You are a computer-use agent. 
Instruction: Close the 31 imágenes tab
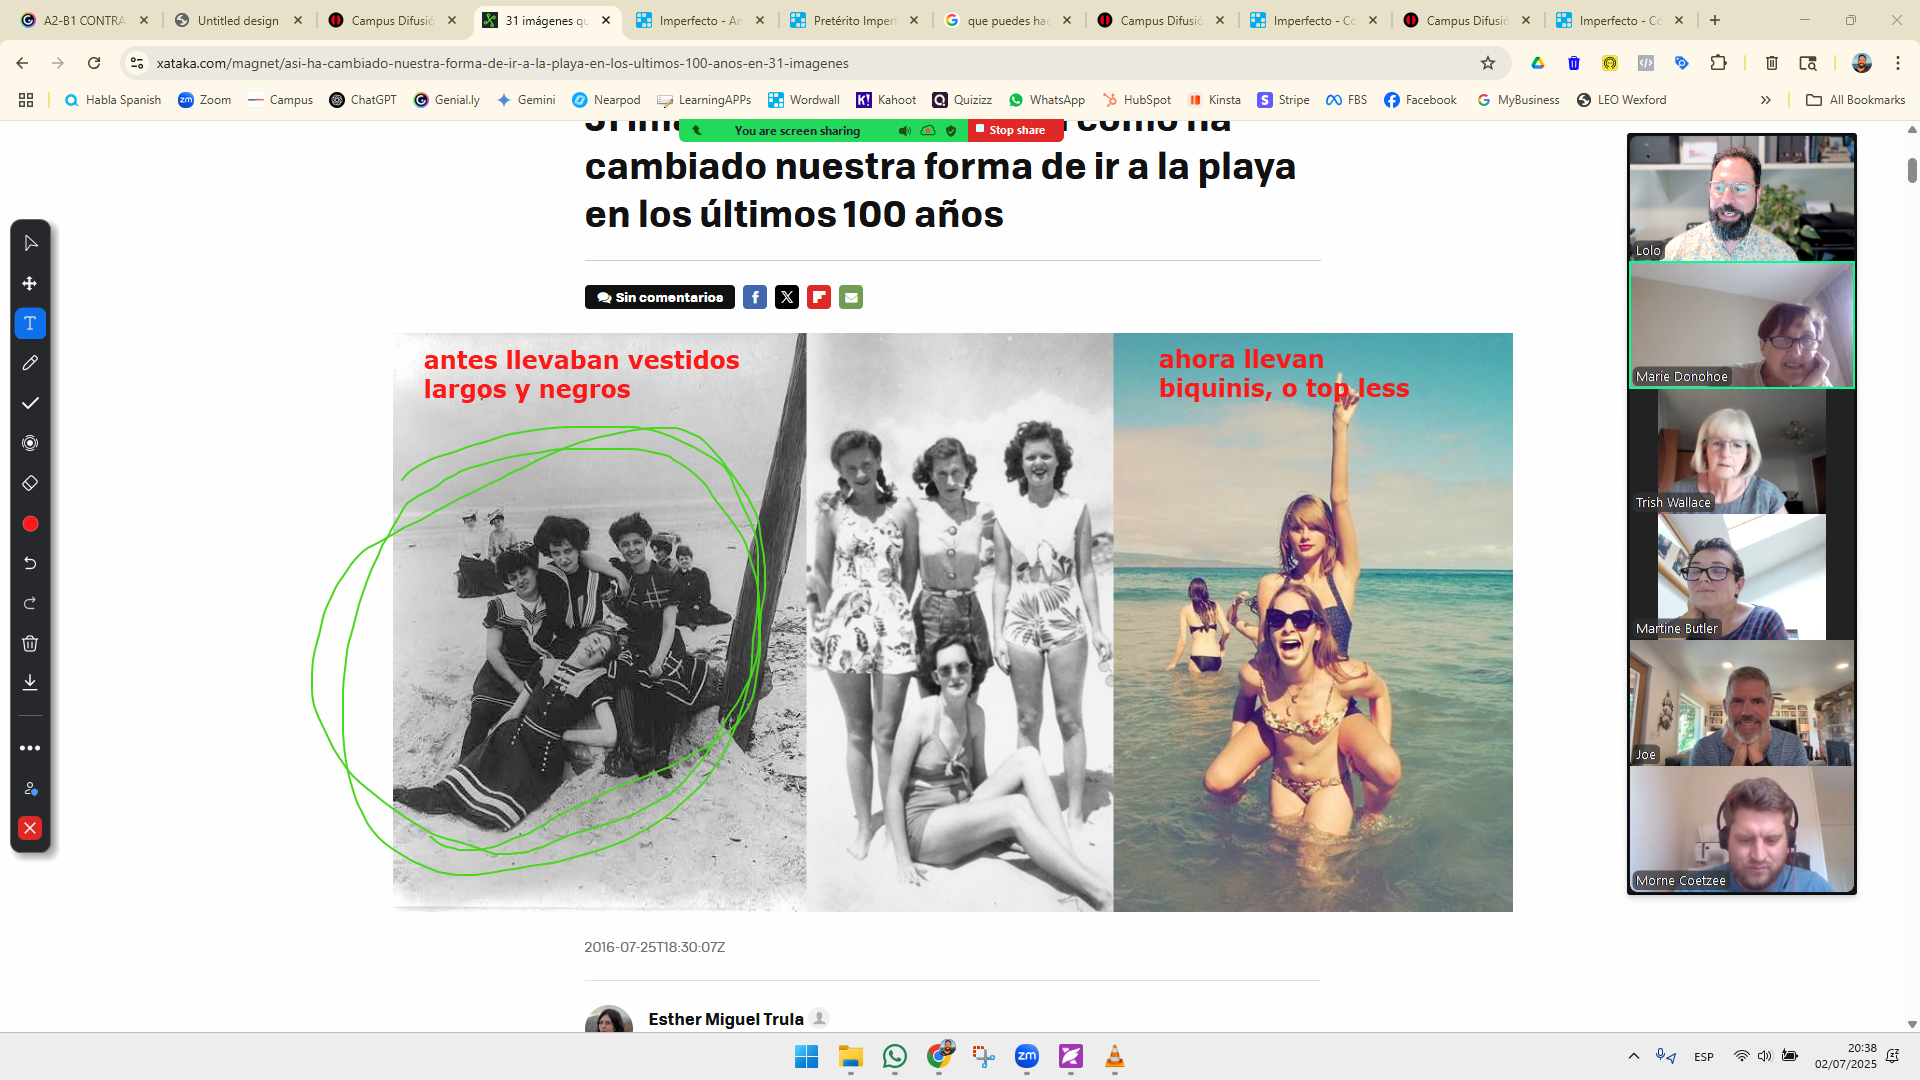[606, 20]
